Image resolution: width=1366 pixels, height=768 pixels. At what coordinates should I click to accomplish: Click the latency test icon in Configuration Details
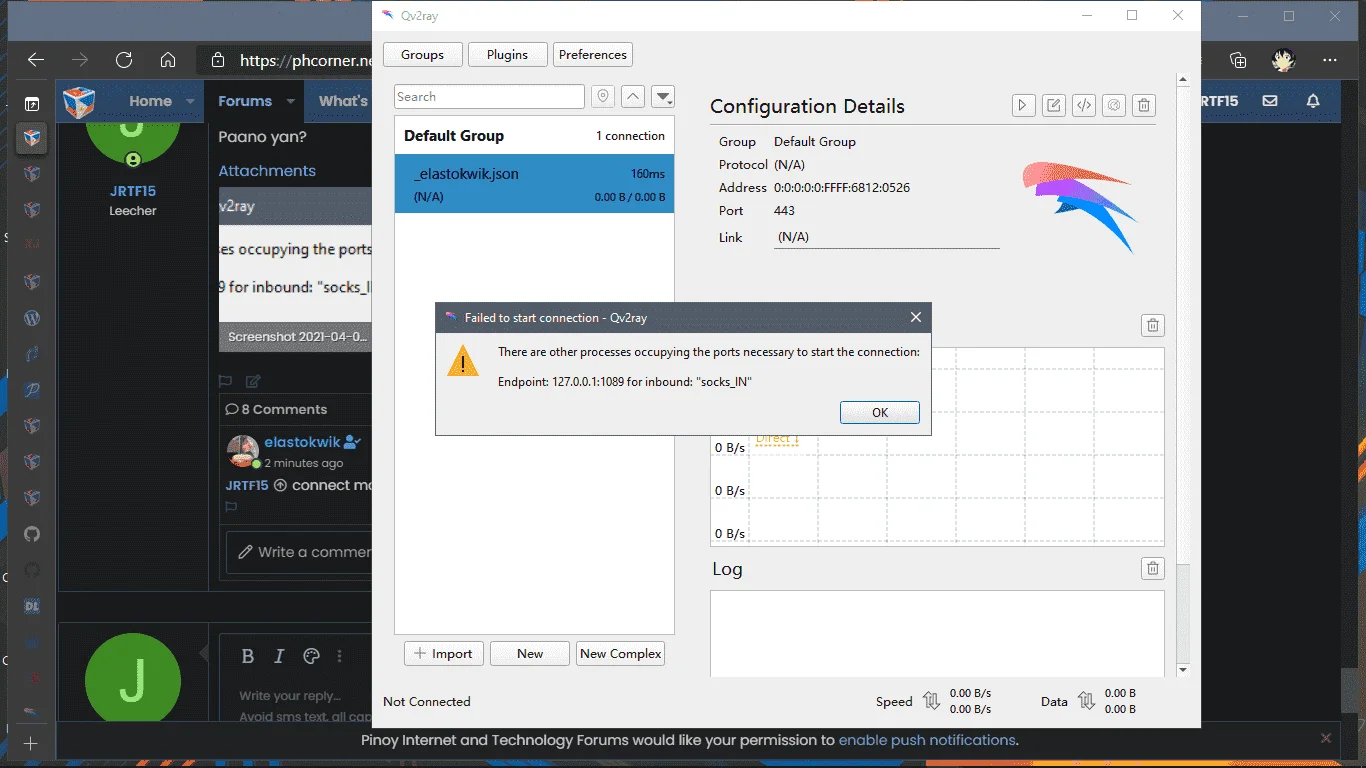coord(1114,105)
